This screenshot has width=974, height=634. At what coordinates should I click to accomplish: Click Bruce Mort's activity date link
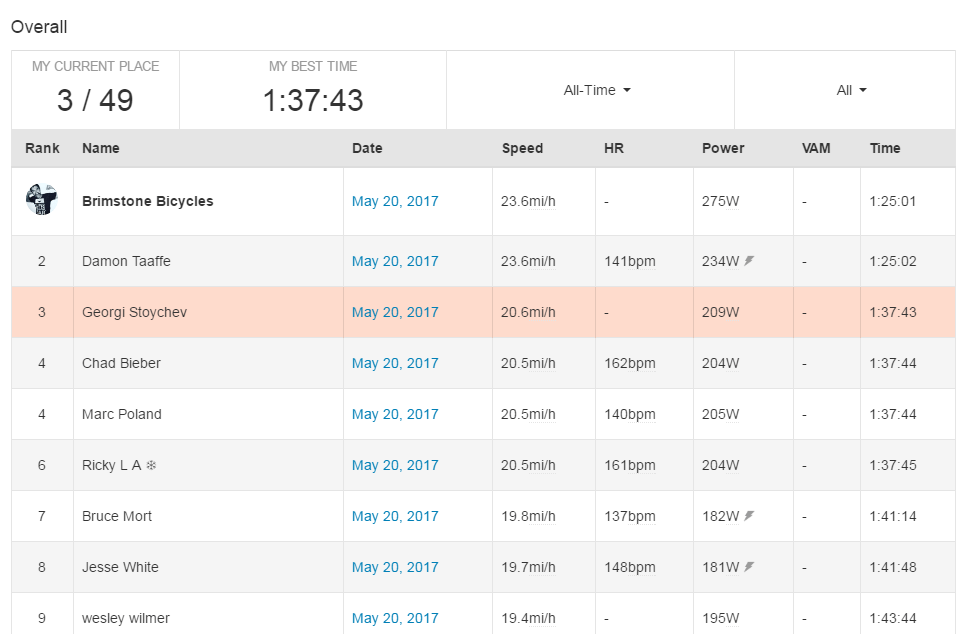pos(395,516)
